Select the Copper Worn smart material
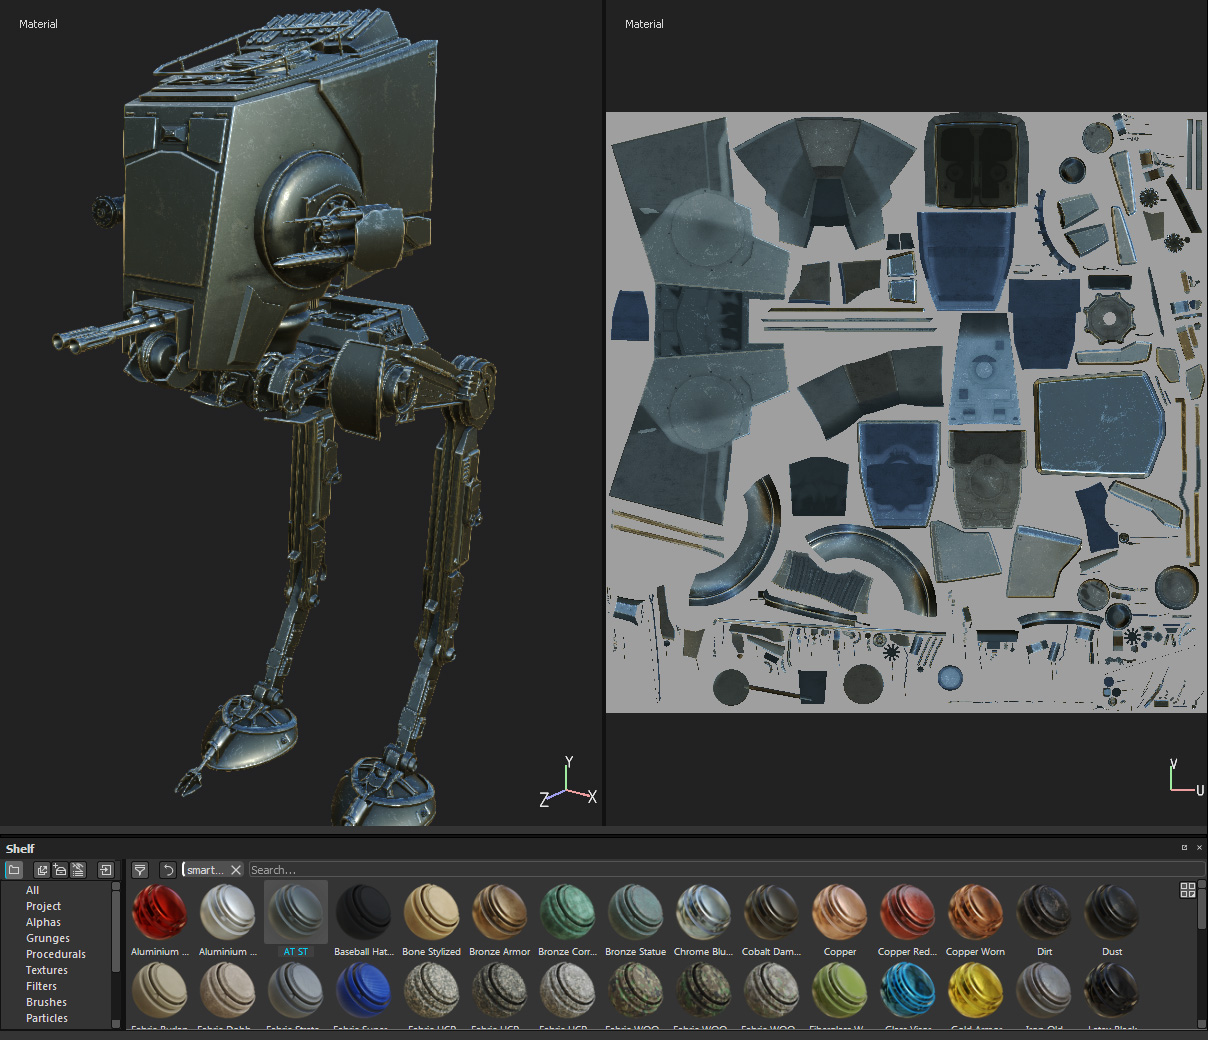The width and height of the screenshot is (1208, 1040). point(975,920)
